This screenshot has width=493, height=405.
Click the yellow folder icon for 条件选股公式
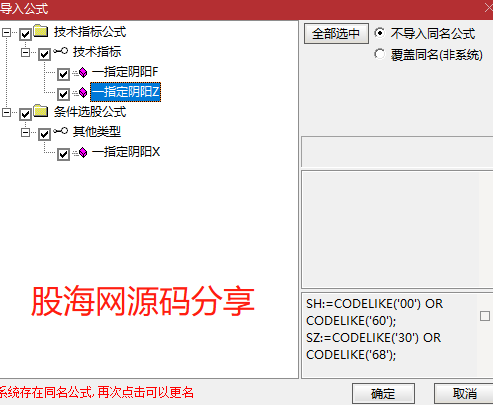41,111
